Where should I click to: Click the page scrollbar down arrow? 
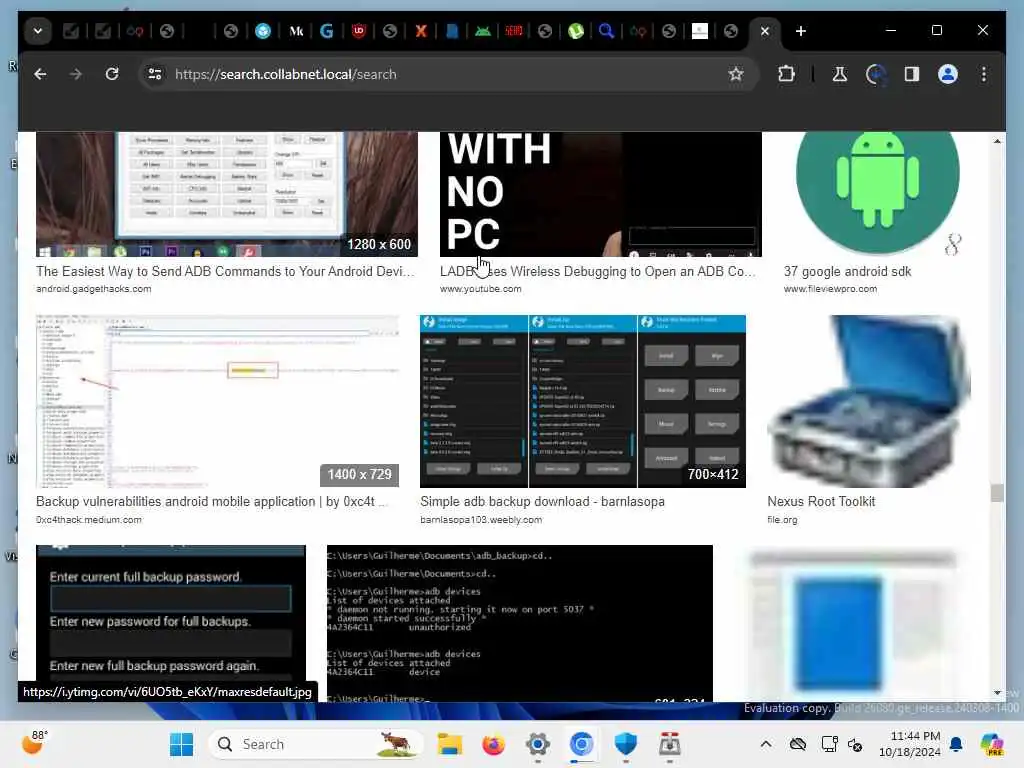(x=997, y=693)
